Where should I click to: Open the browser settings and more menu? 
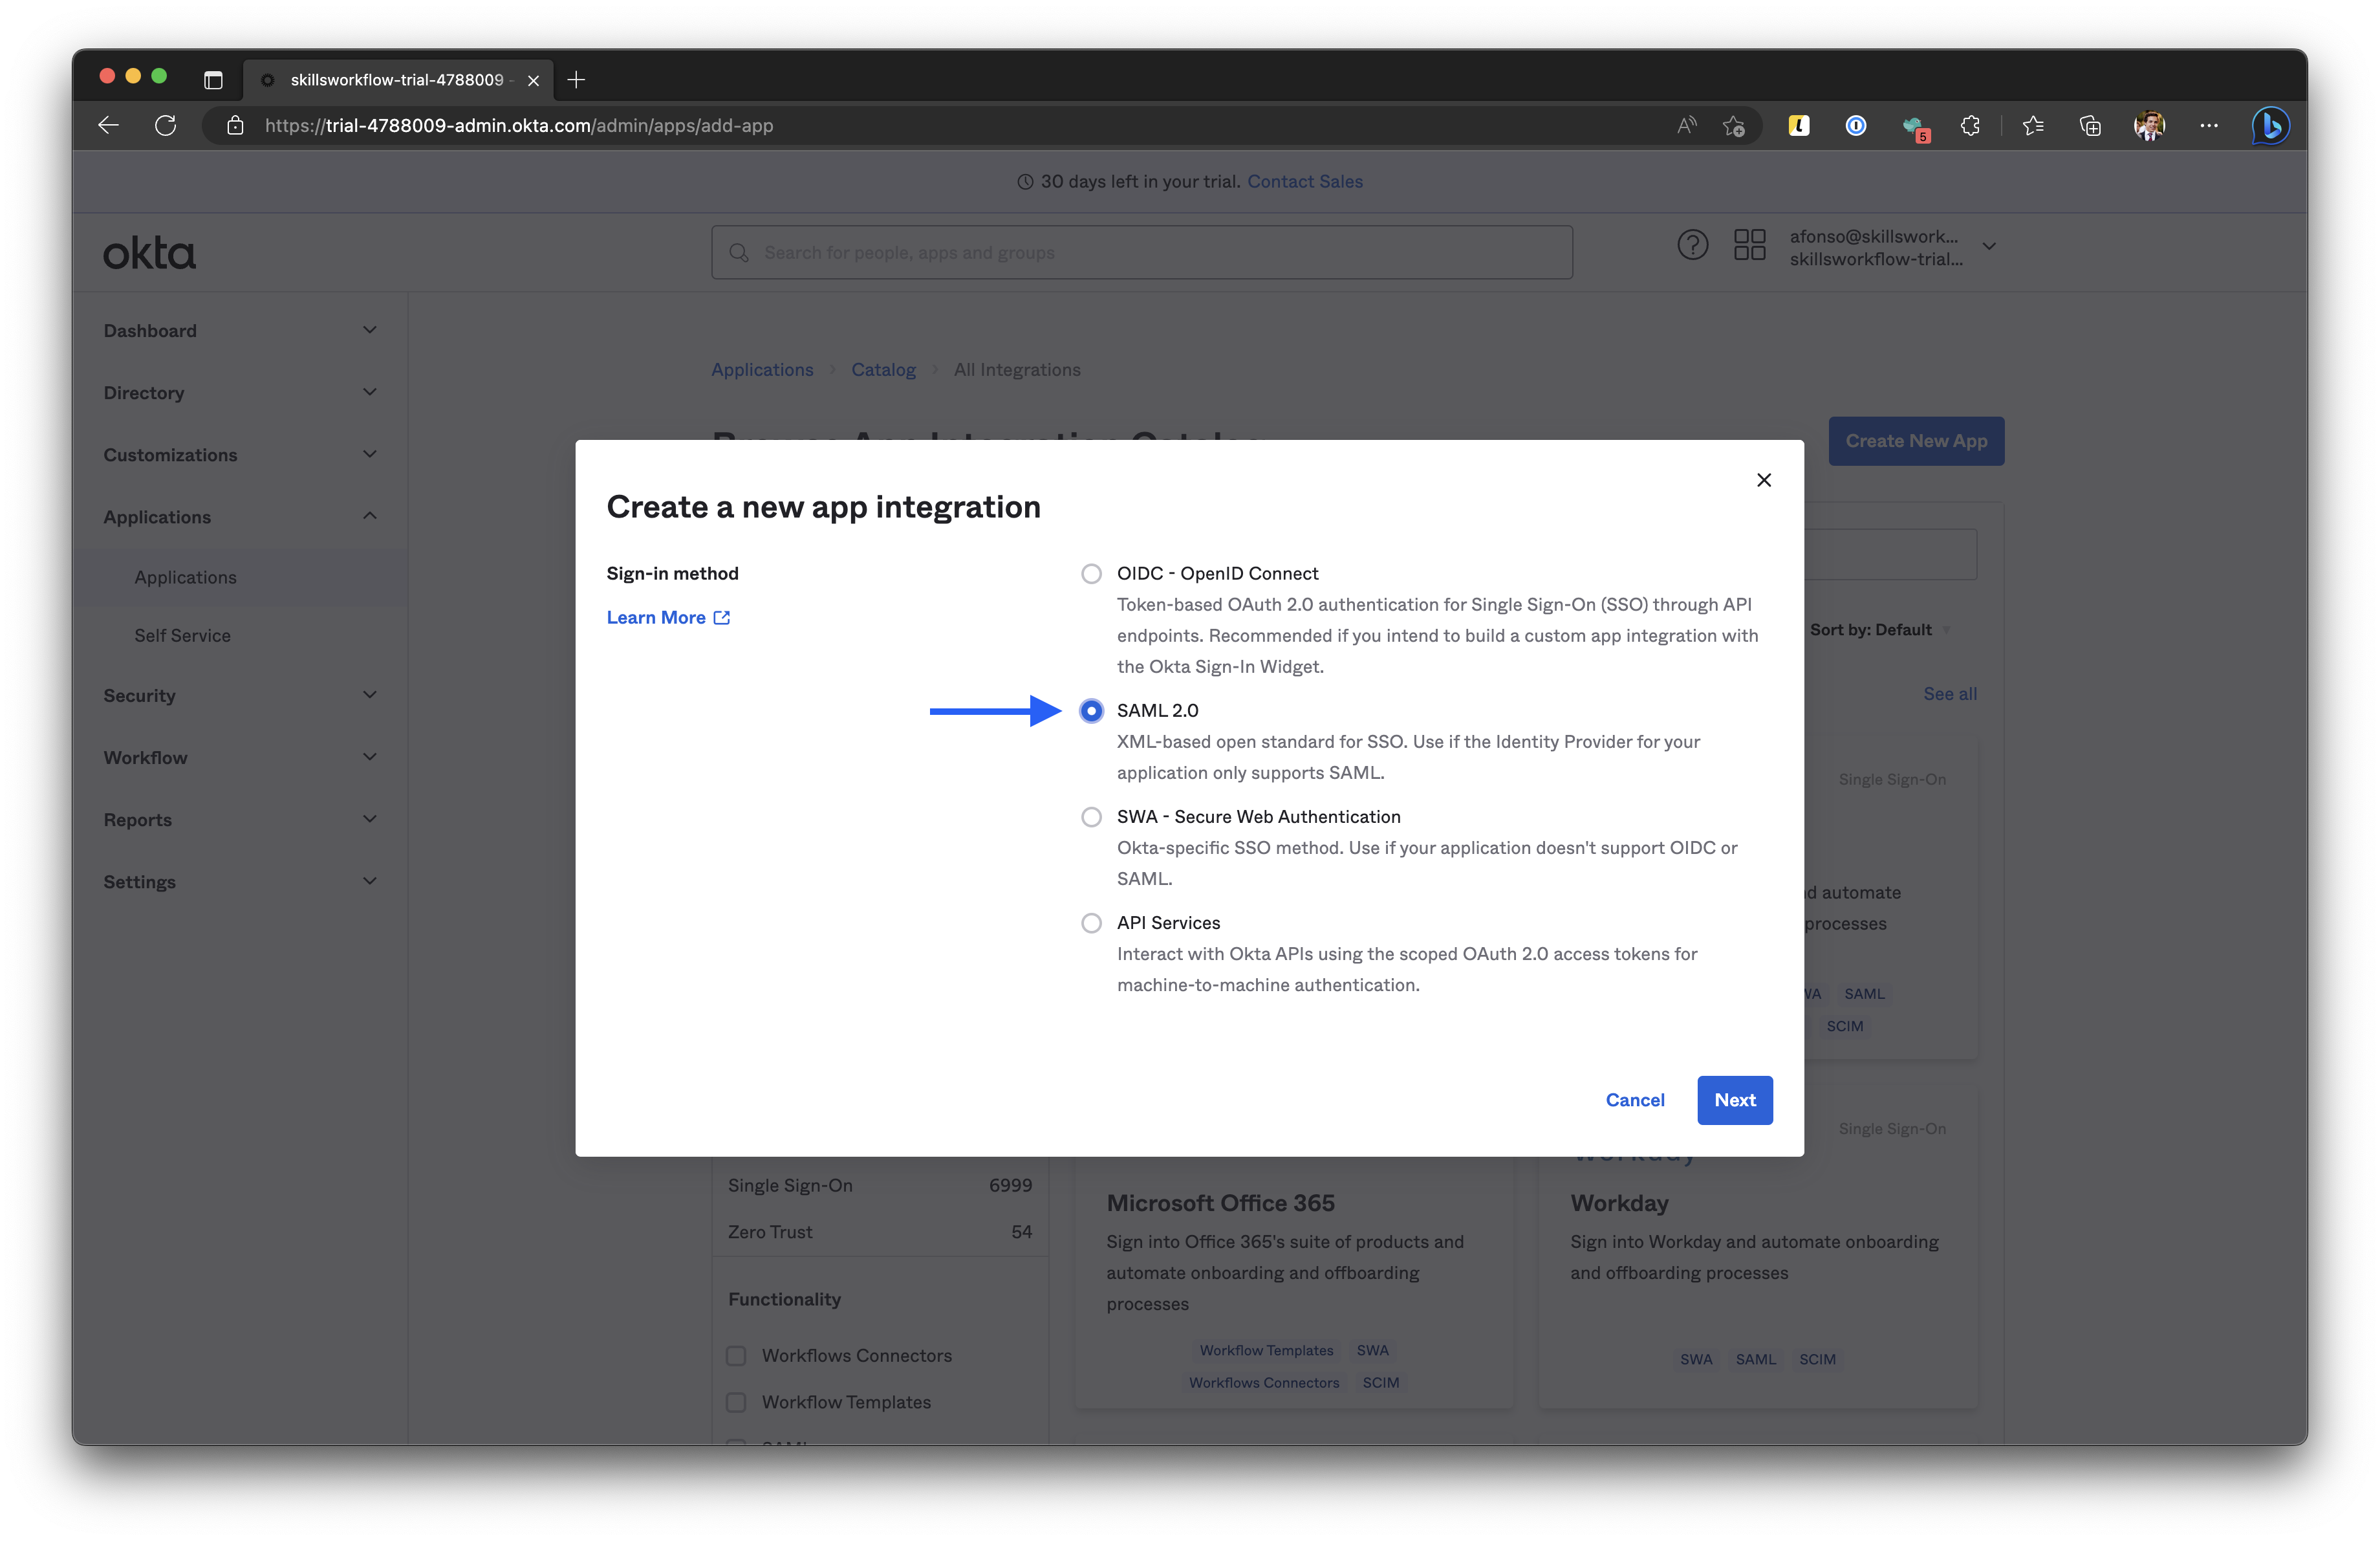[2209, 125]
